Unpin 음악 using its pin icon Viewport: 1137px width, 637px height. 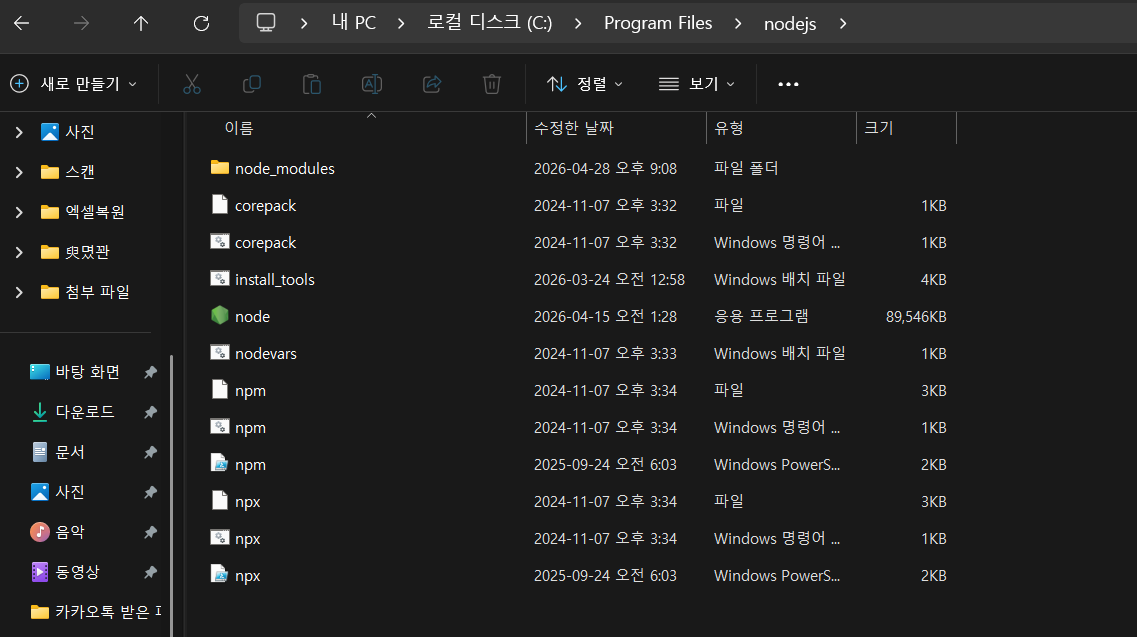tap(150, 532)
